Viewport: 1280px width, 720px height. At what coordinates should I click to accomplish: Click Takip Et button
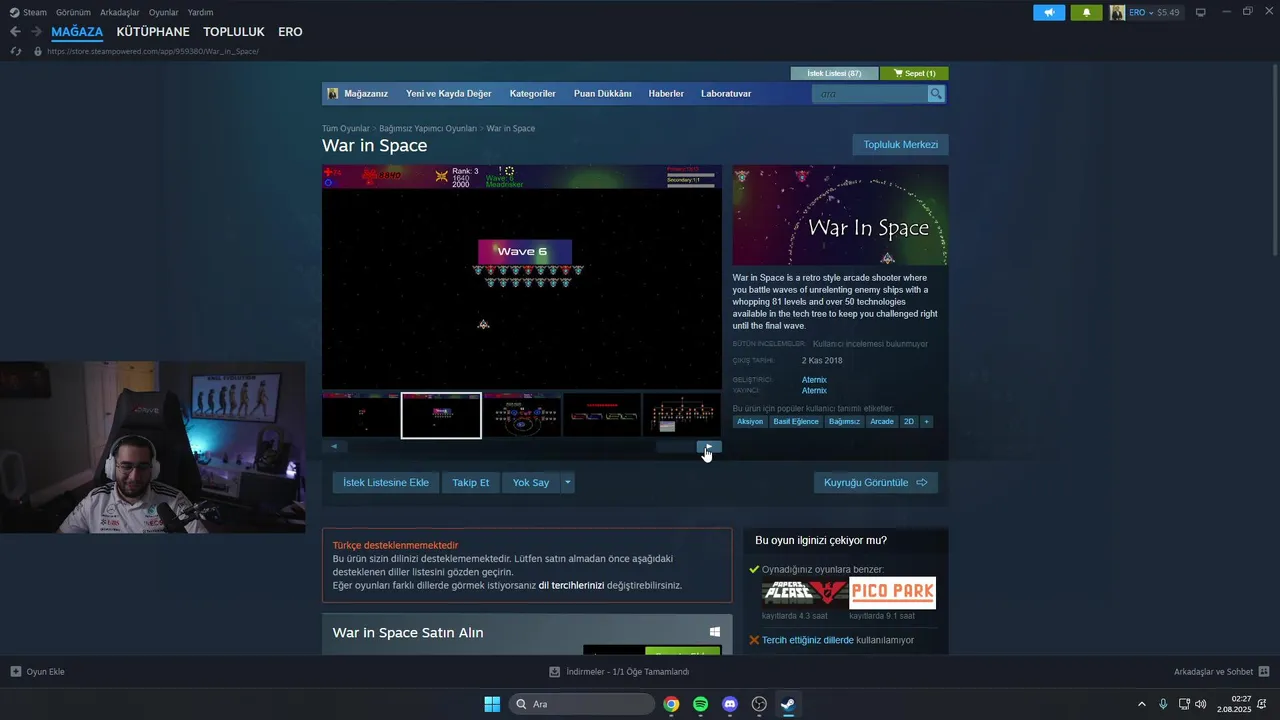coord(470,482)
